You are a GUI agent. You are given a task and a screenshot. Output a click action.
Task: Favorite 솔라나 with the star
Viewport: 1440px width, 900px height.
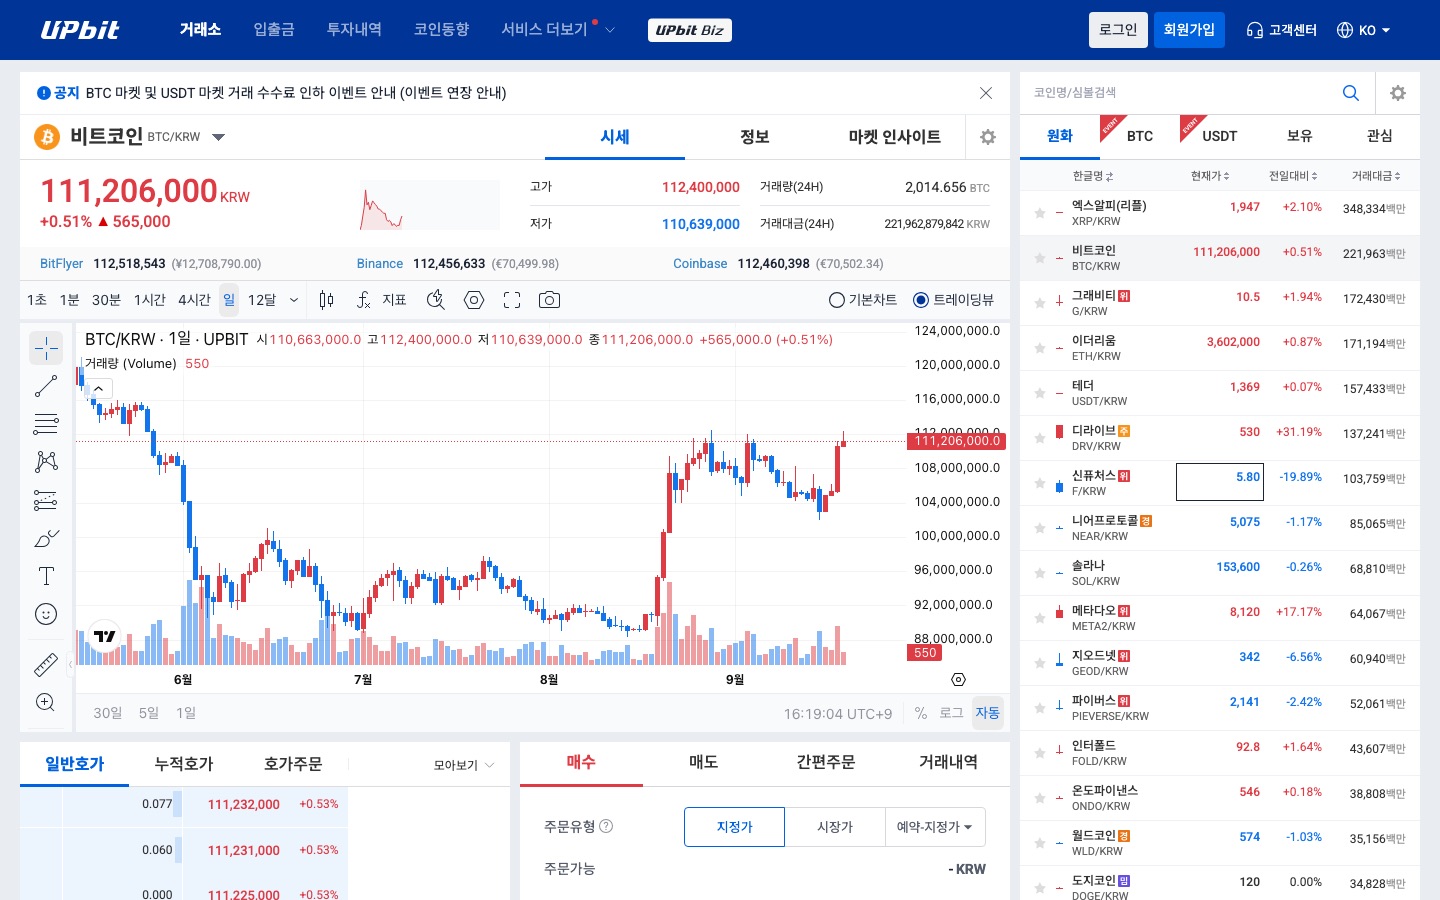pos(1040,573)
